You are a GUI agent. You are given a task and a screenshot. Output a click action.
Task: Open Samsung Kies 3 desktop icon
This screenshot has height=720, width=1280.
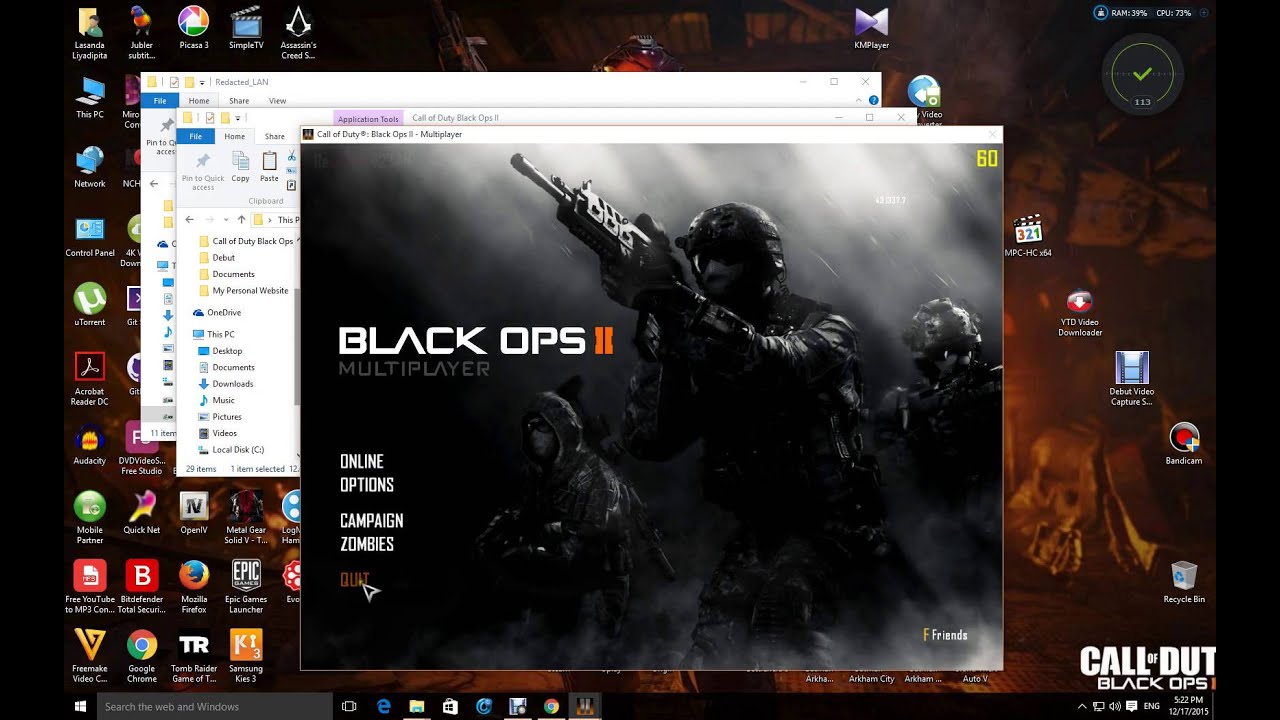[x=246, y=655]
